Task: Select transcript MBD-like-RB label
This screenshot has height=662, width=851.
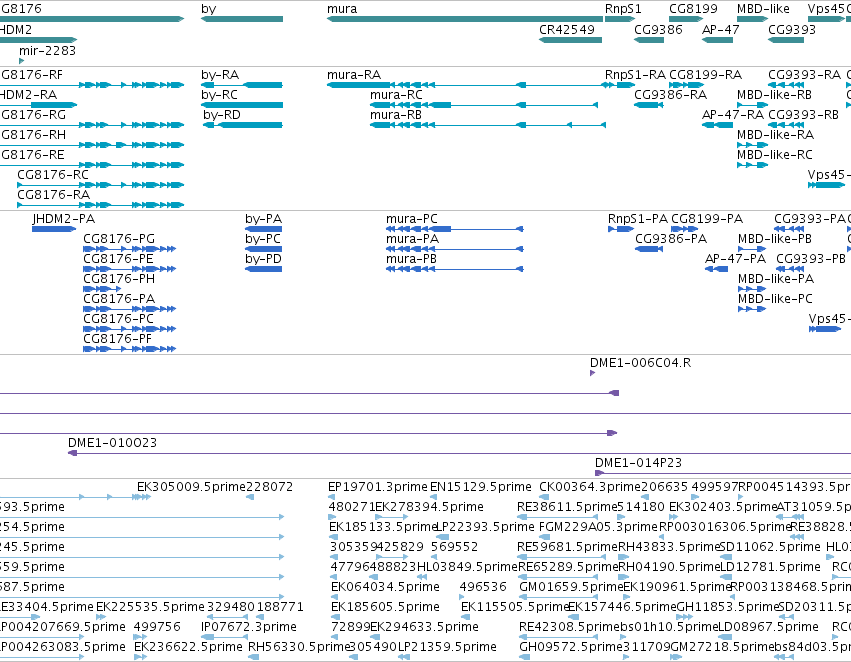Action: click(x=774, y=95)
